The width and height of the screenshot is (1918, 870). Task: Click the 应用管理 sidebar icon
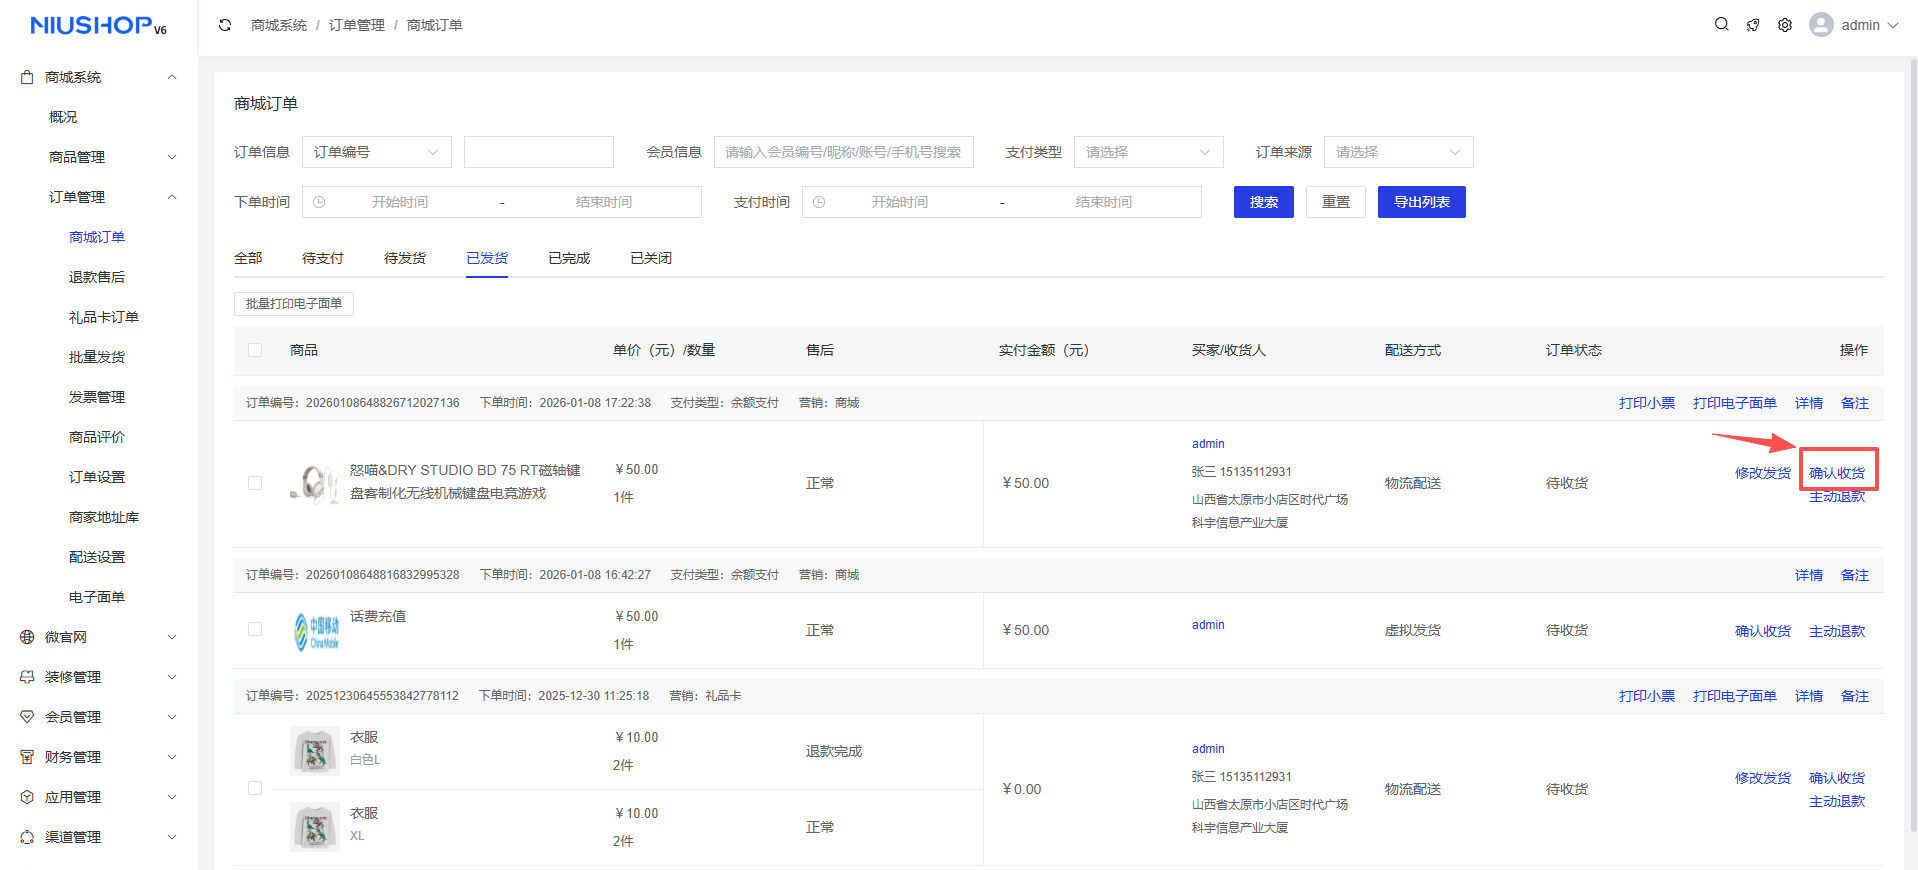tap(27, 797)
